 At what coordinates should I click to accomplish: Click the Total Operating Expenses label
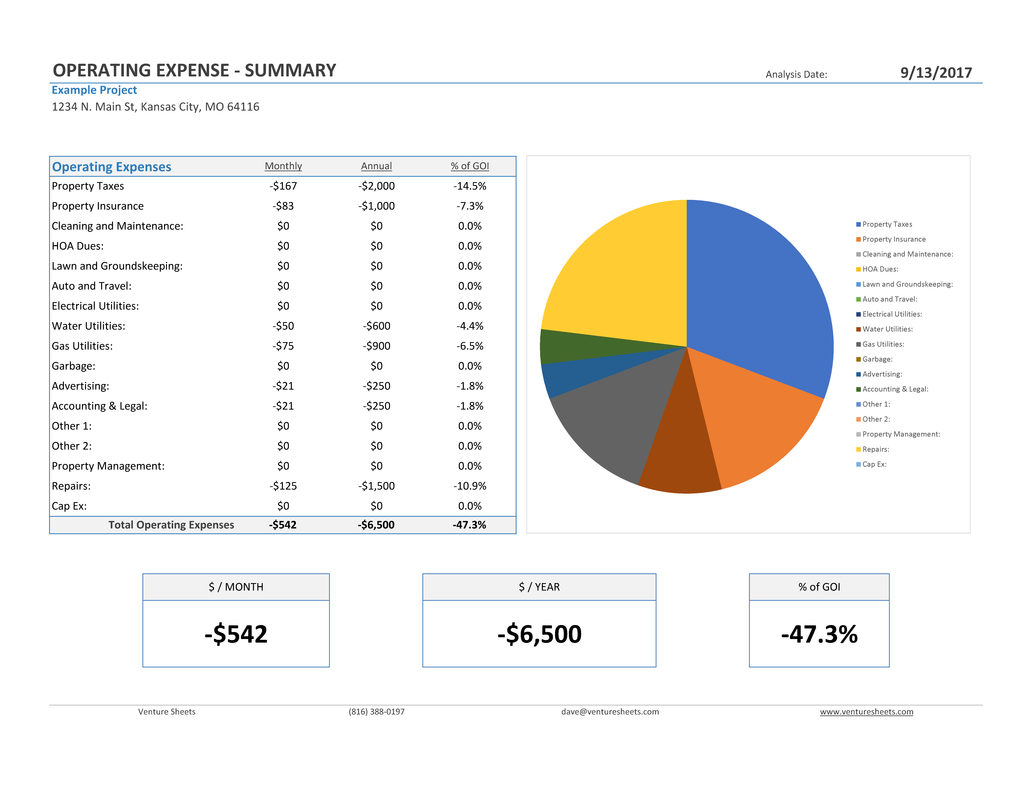(171, 525)
